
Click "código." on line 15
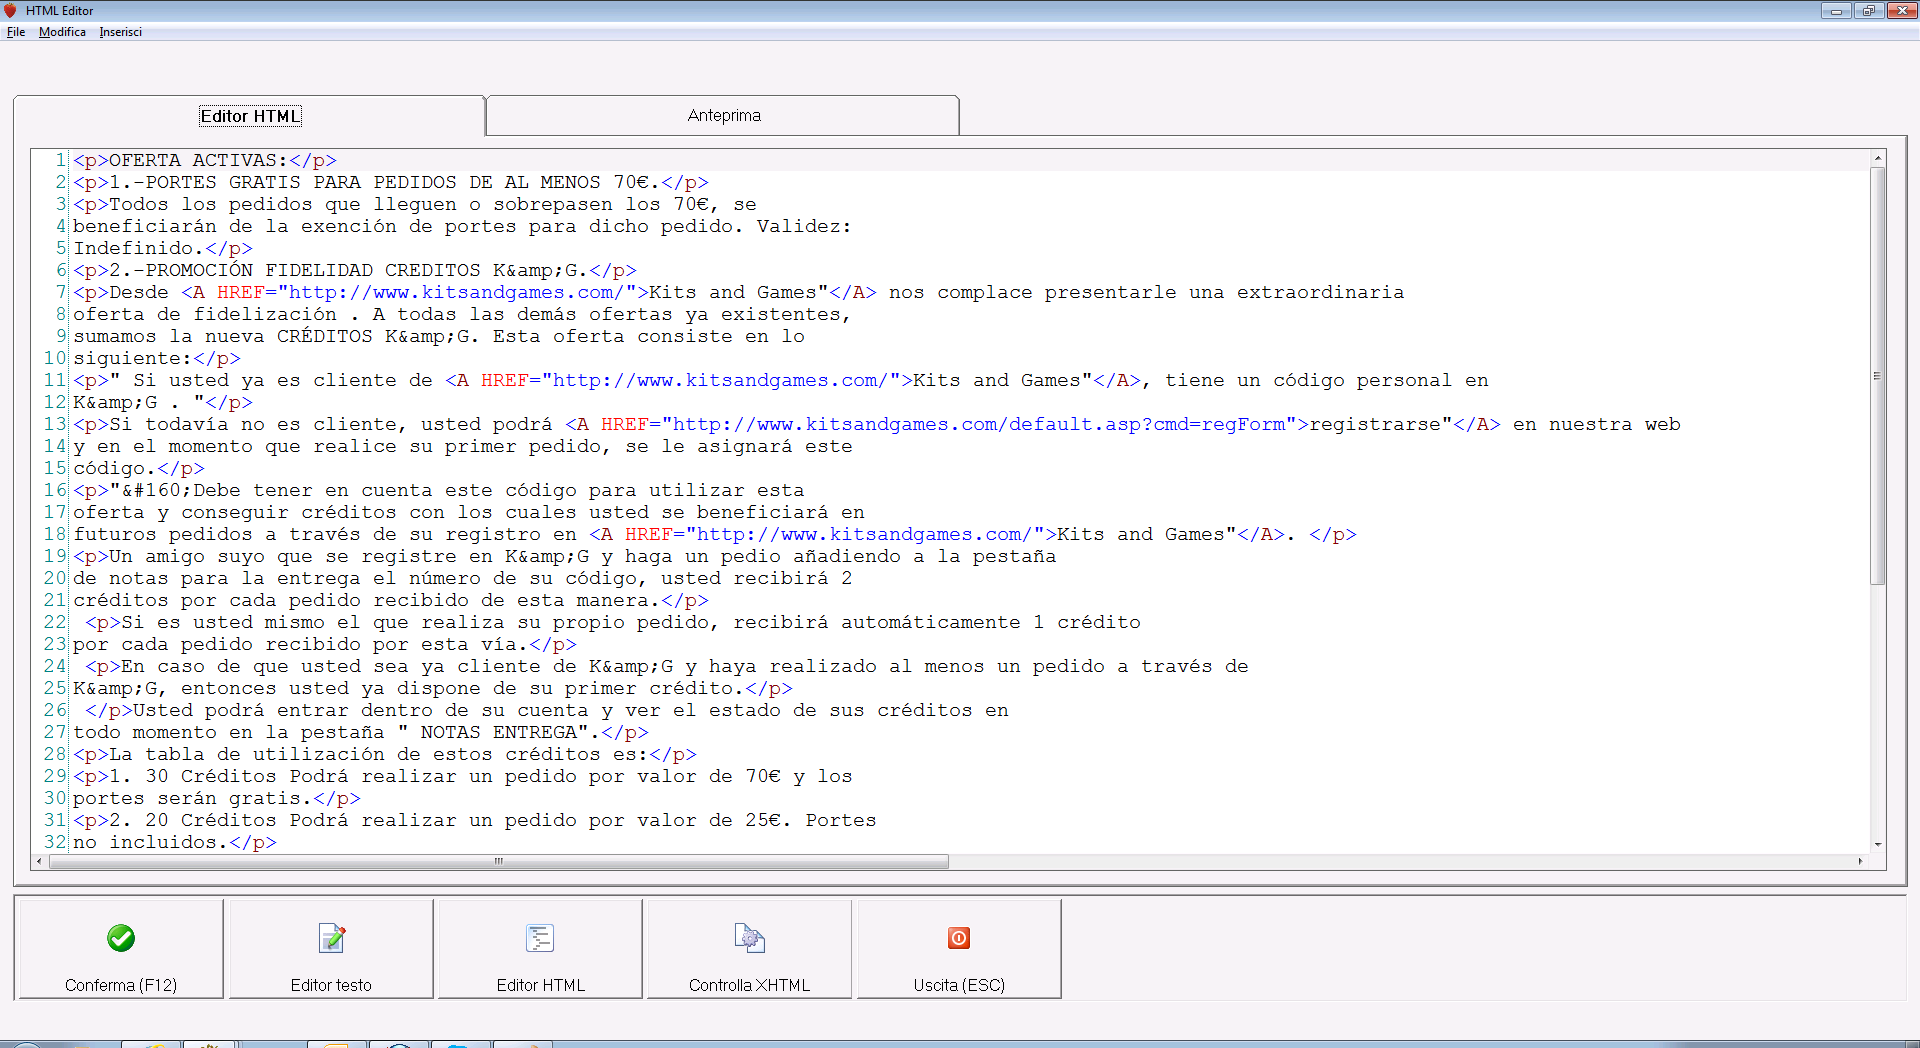click(x=114, y=468)
